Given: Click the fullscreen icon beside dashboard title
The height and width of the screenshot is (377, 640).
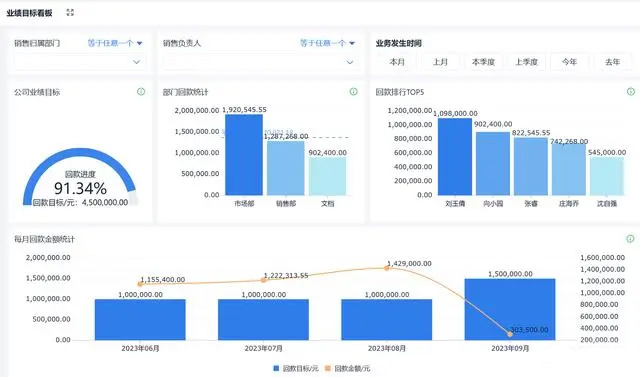Looking at the screenshot, I should (70, 13).
